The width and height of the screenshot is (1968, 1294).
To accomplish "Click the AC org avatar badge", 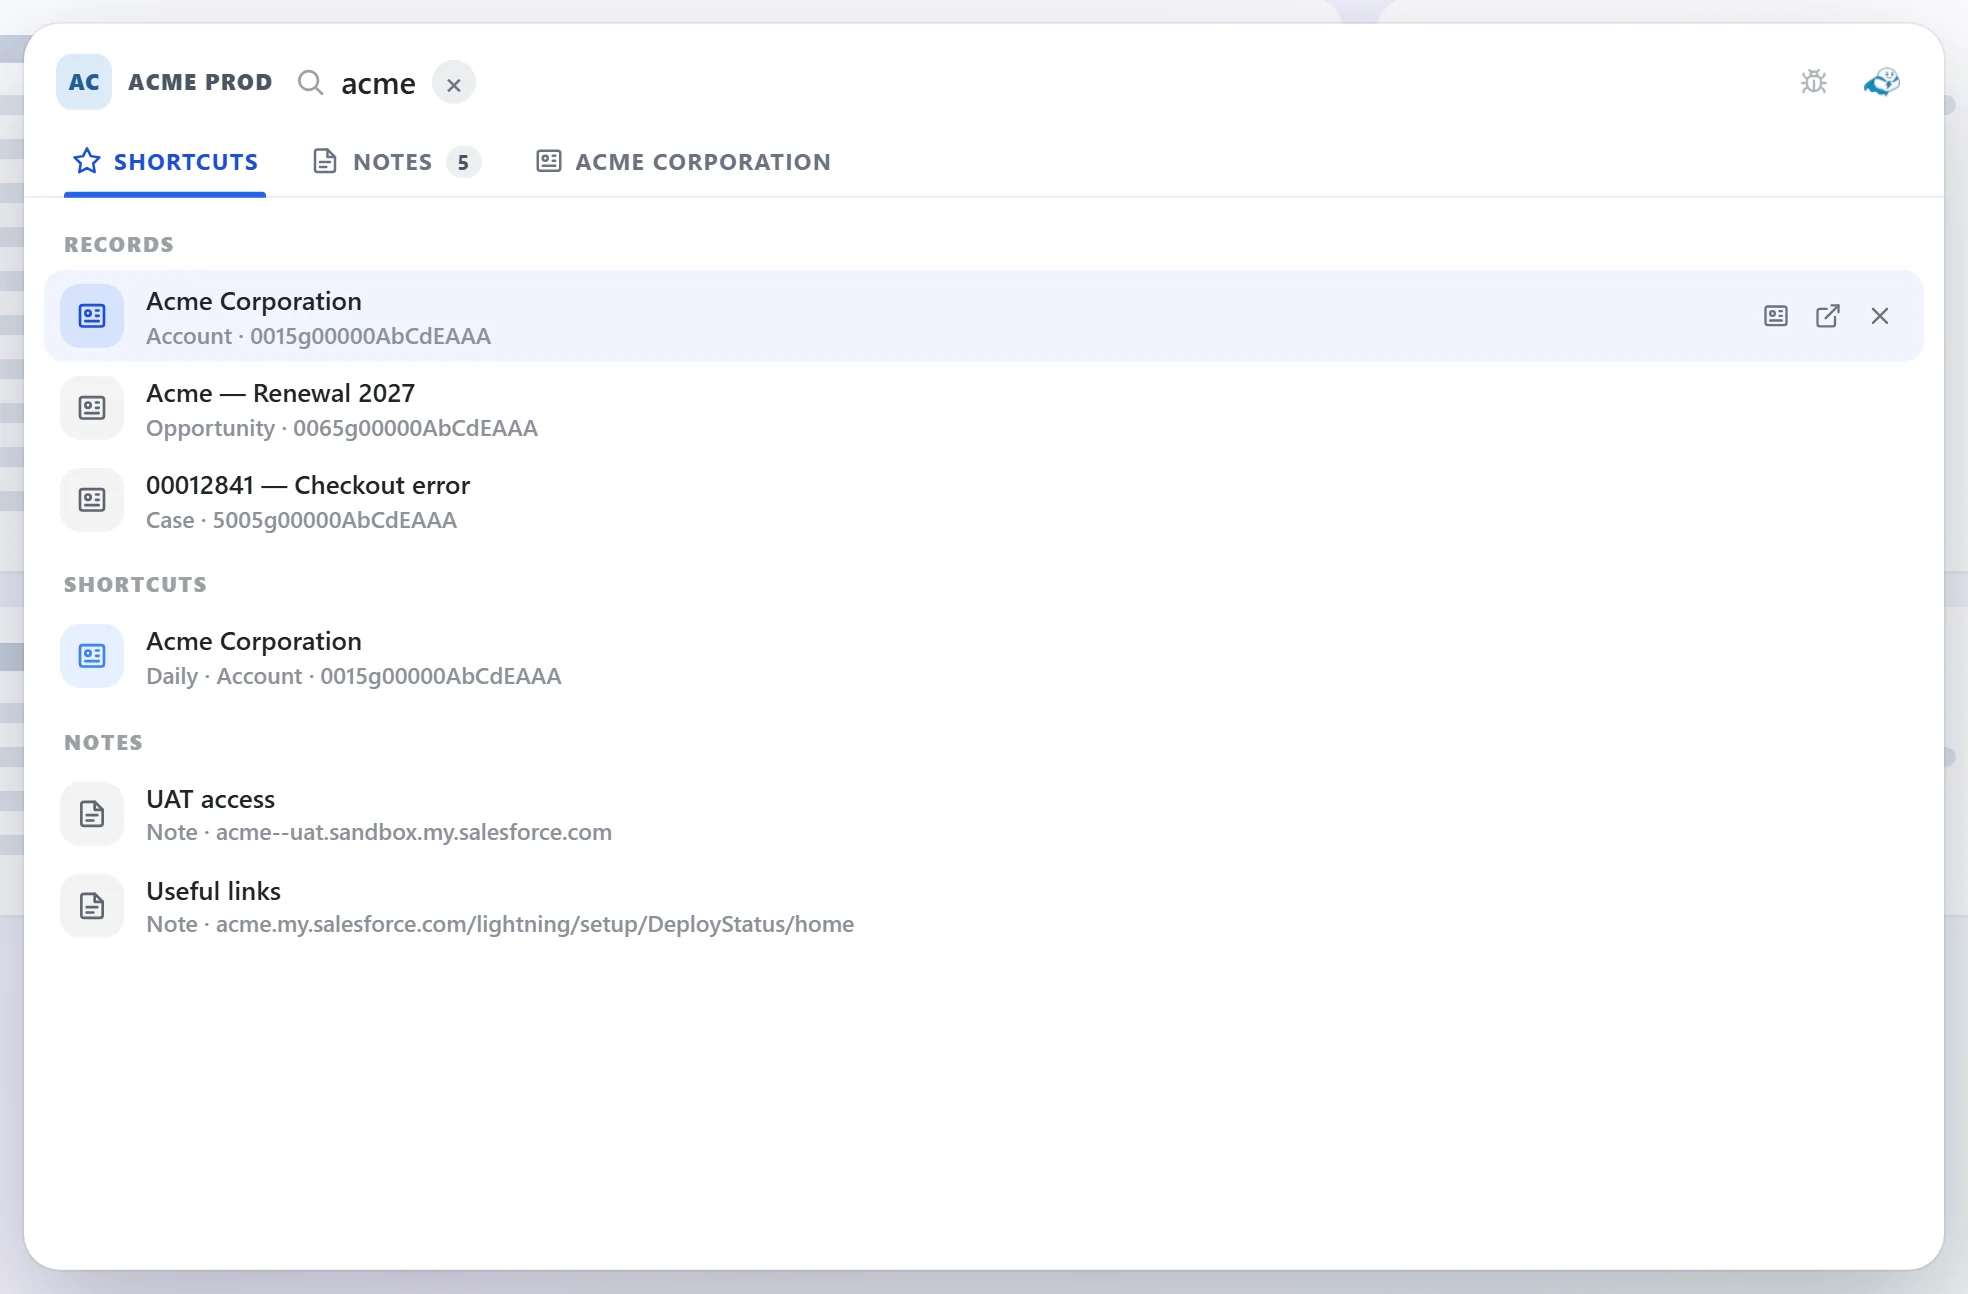I will tap(84, 82).
